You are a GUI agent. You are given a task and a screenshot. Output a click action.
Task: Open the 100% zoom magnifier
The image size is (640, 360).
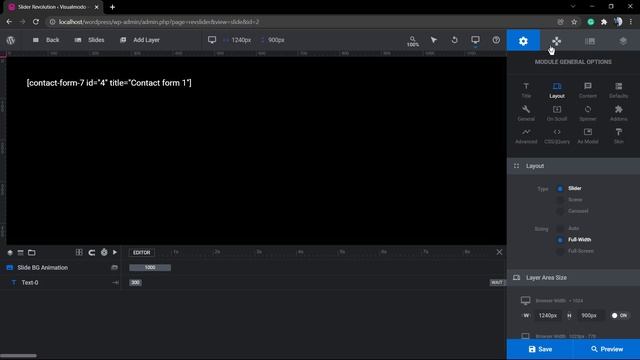point(413,41)
